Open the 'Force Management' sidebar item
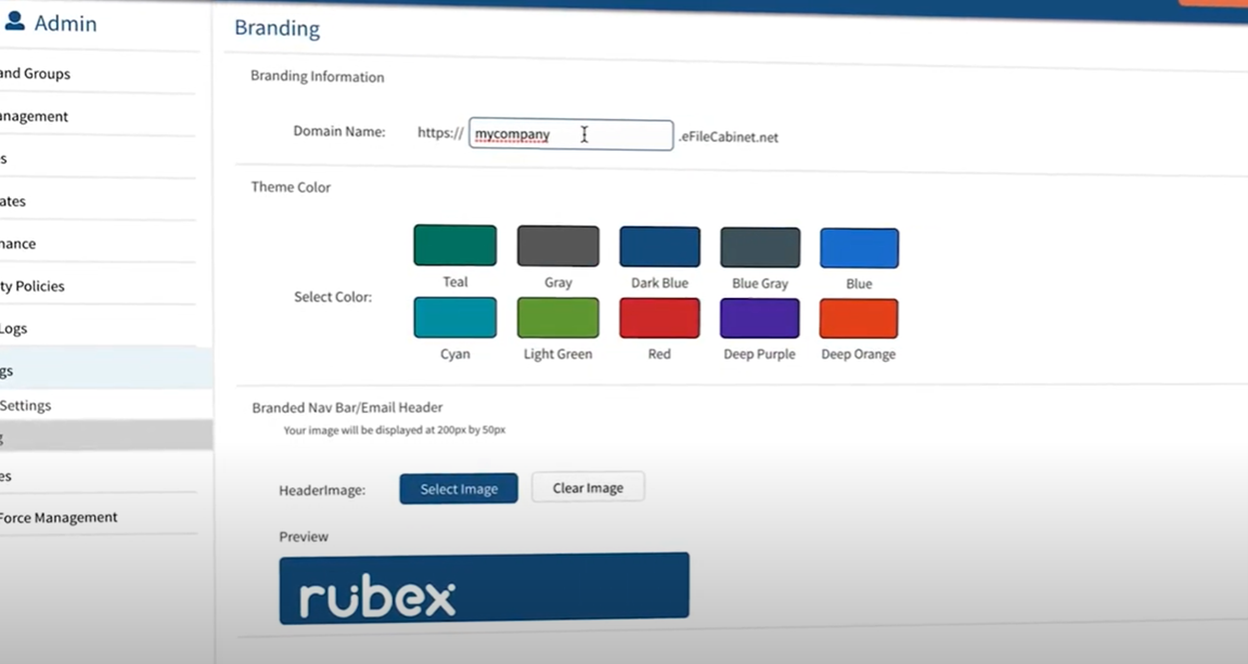The width and height of the screenshot is (1248, 664). [x=58, y=518]
